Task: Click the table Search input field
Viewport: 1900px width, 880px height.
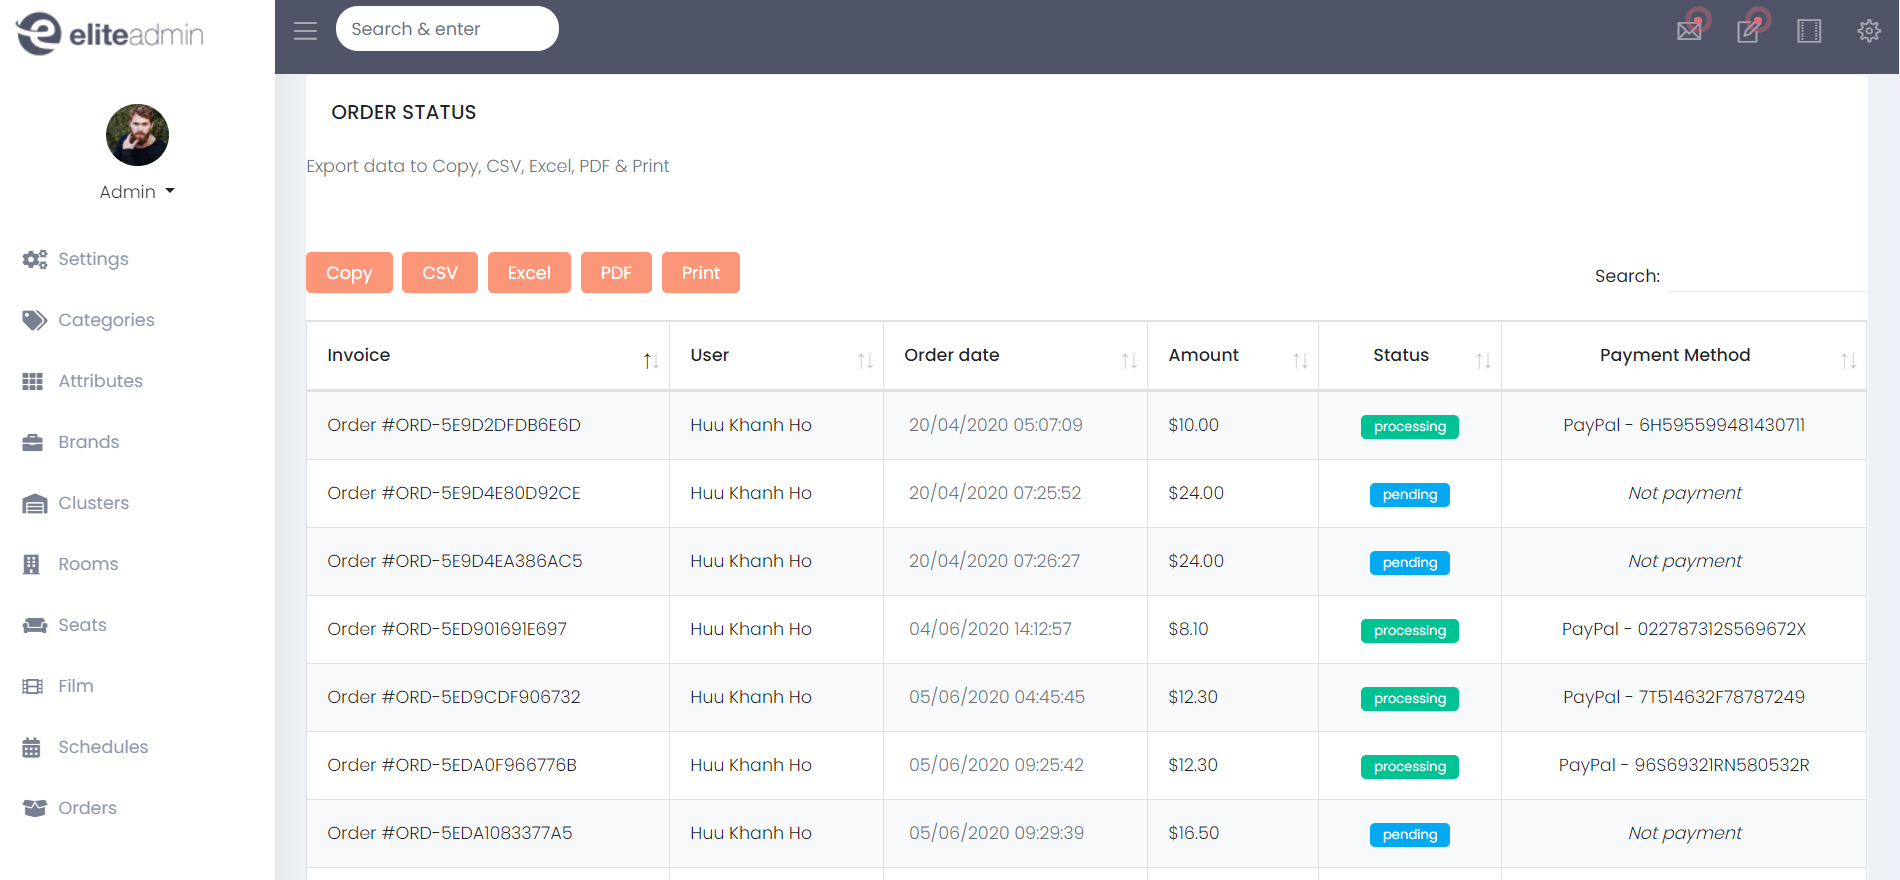Action: (x=1766, y=276)
